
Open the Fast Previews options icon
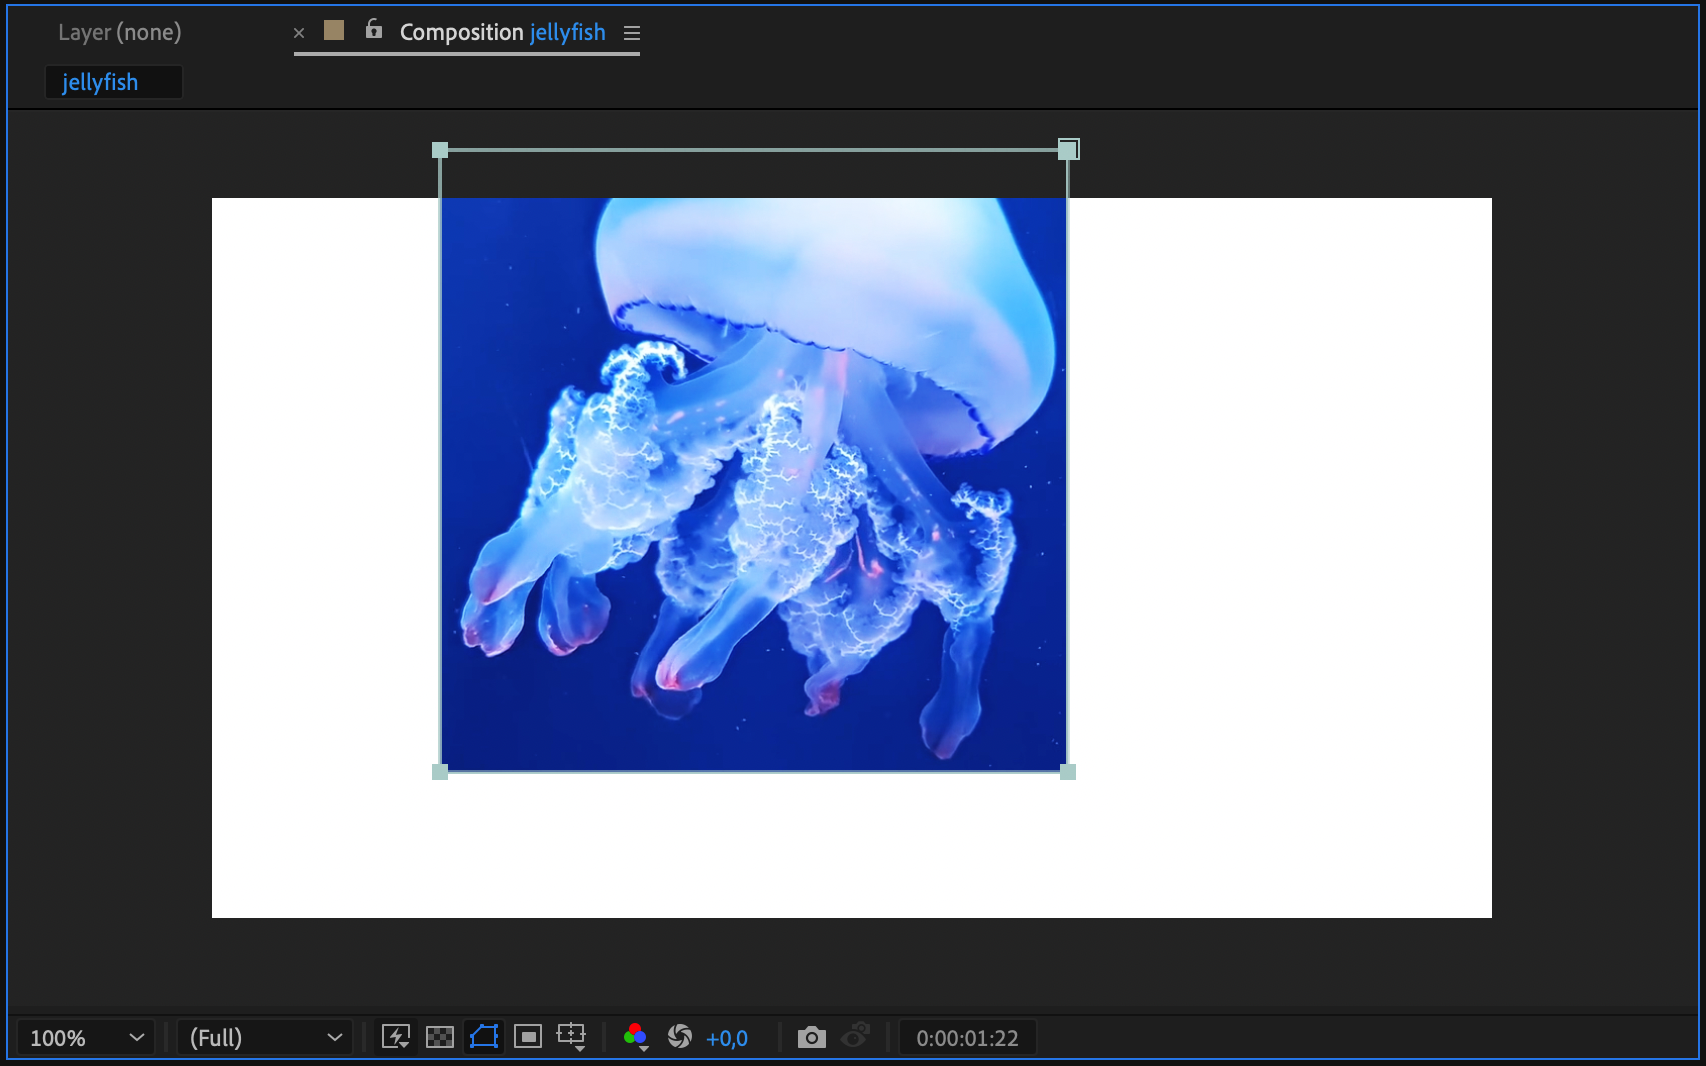[x=396, y=1037]
